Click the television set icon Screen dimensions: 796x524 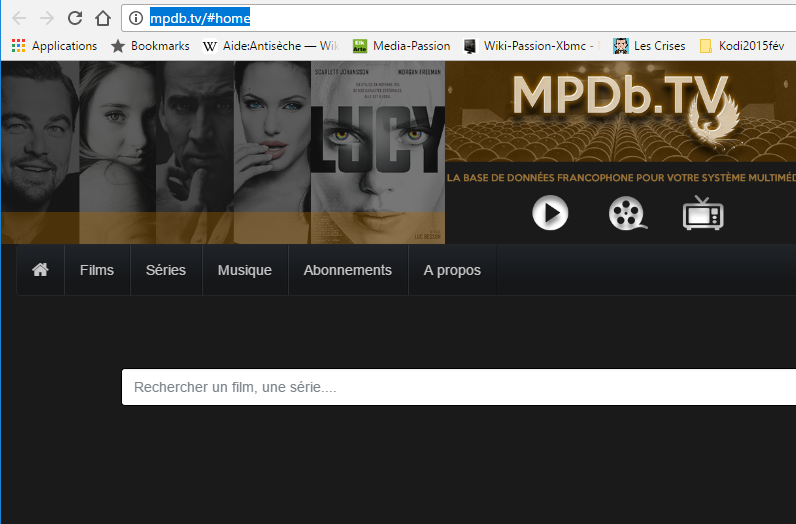(x=703, y=213)
